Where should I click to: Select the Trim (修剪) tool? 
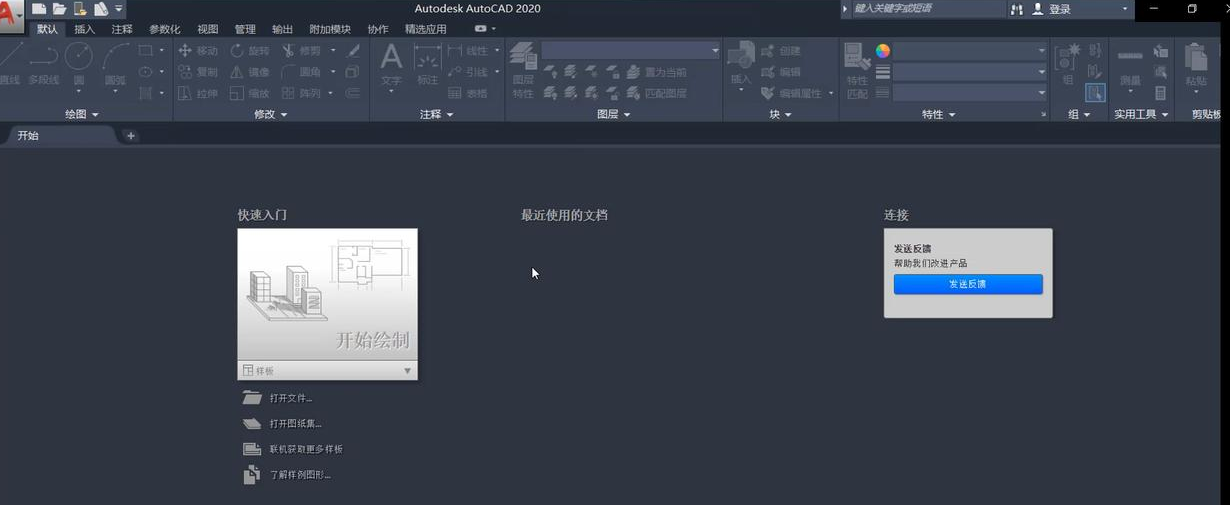point(301,50)
